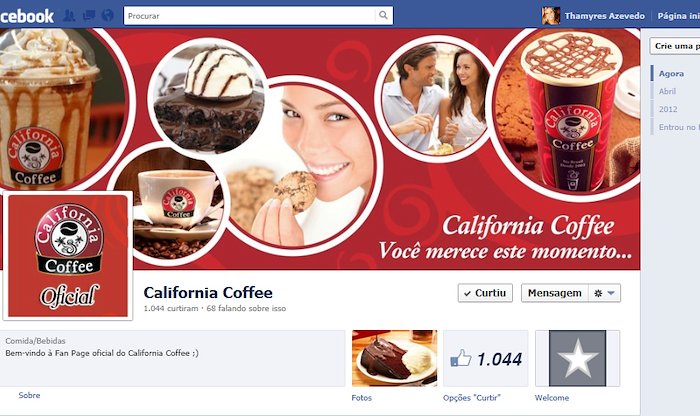Viewport: 700px width, 416px height.
Task: Click the Procurar search field
Action: [x=250, y=16]
